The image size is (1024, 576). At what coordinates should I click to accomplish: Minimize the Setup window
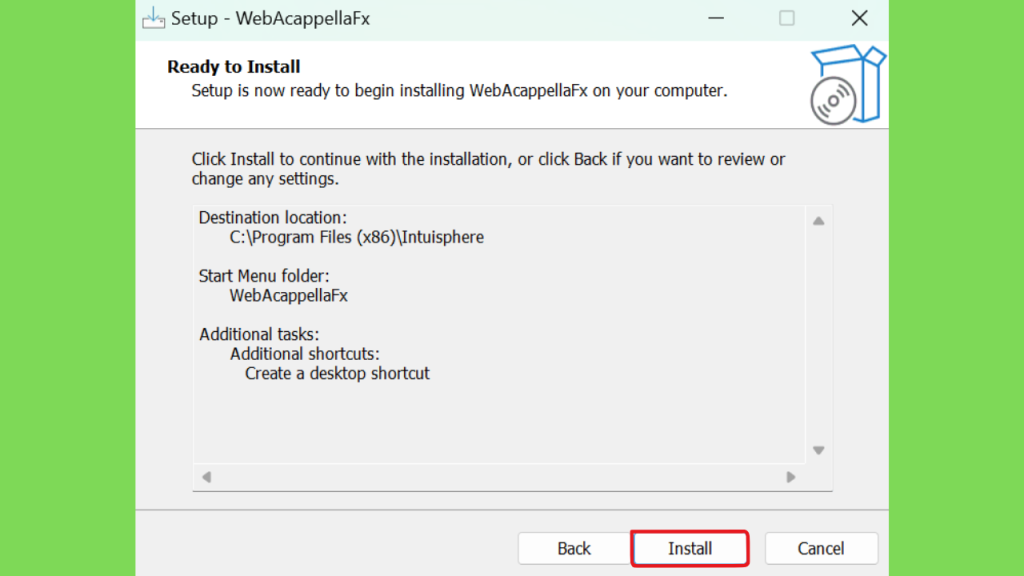(x=716, y=18)
